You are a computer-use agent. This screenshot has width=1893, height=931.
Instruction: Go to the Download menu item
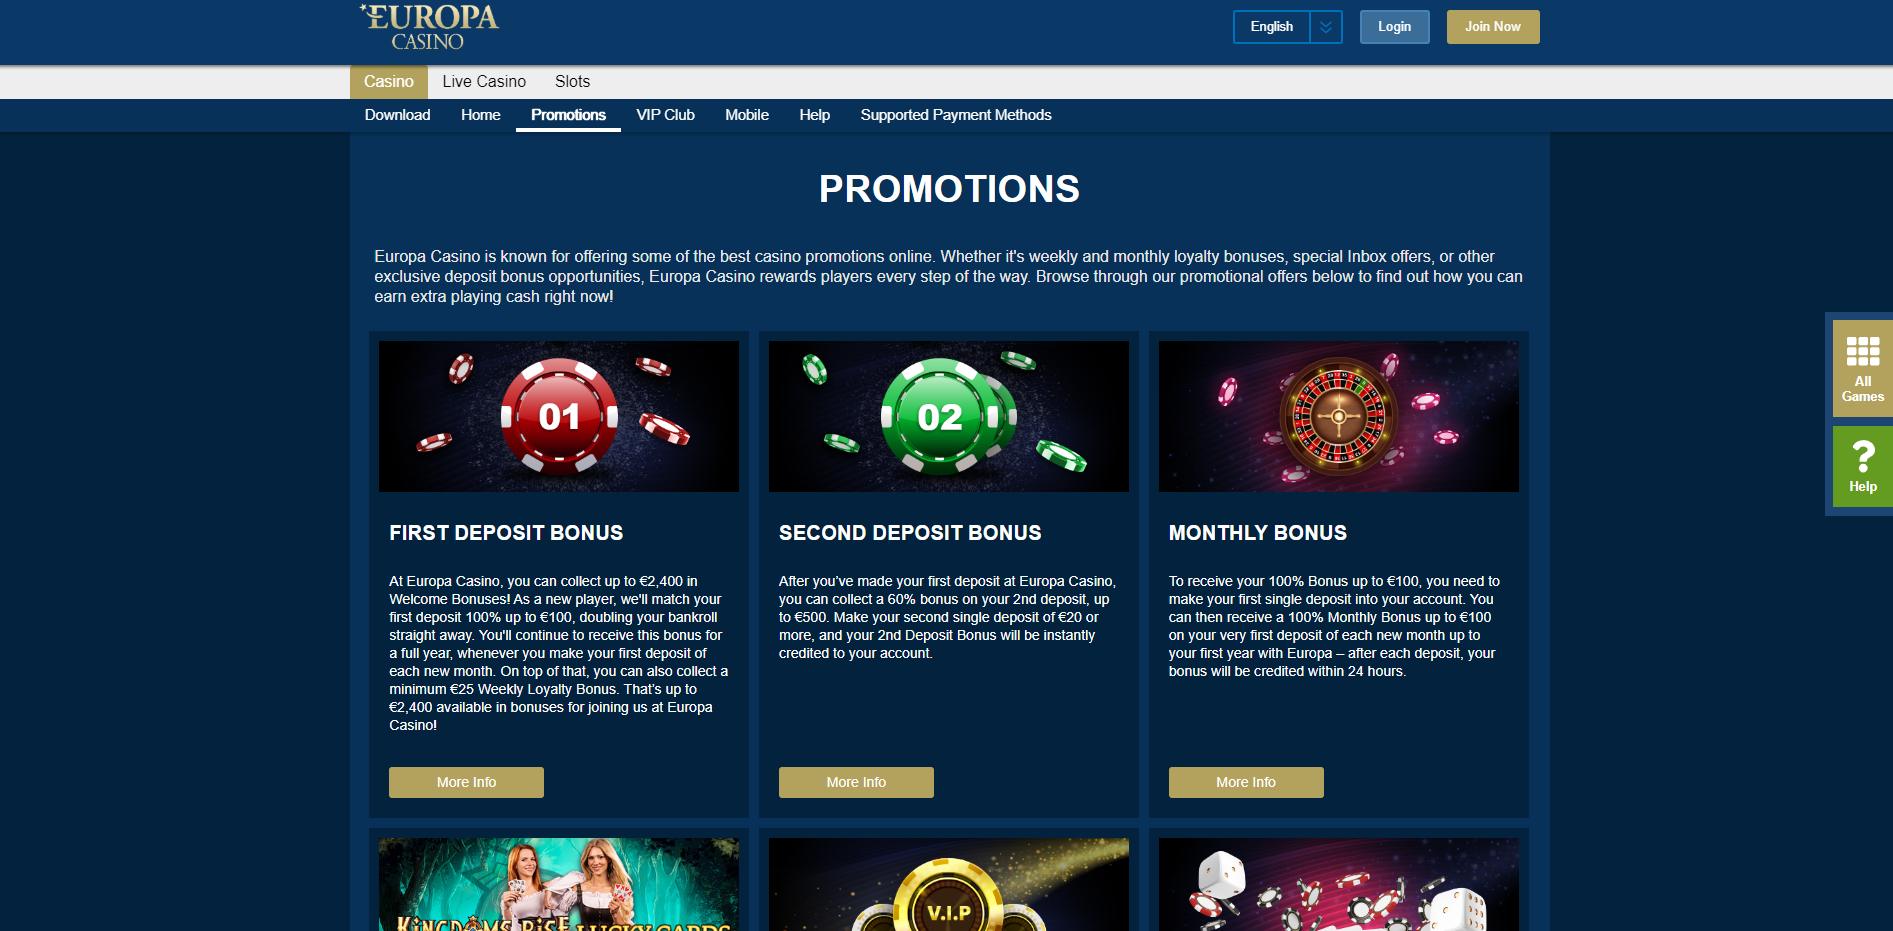point(398,115)
